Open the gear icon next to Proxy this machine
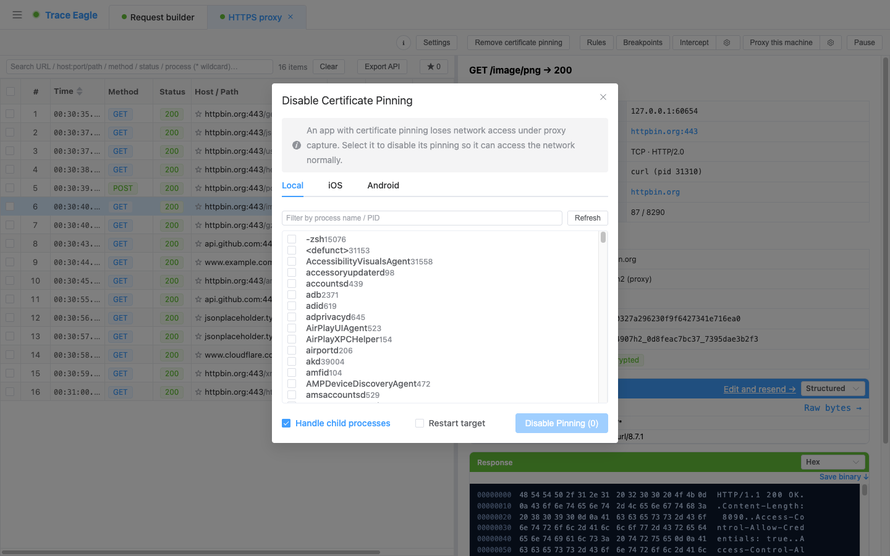Screen dimensions: 890x556 [830, 43]
